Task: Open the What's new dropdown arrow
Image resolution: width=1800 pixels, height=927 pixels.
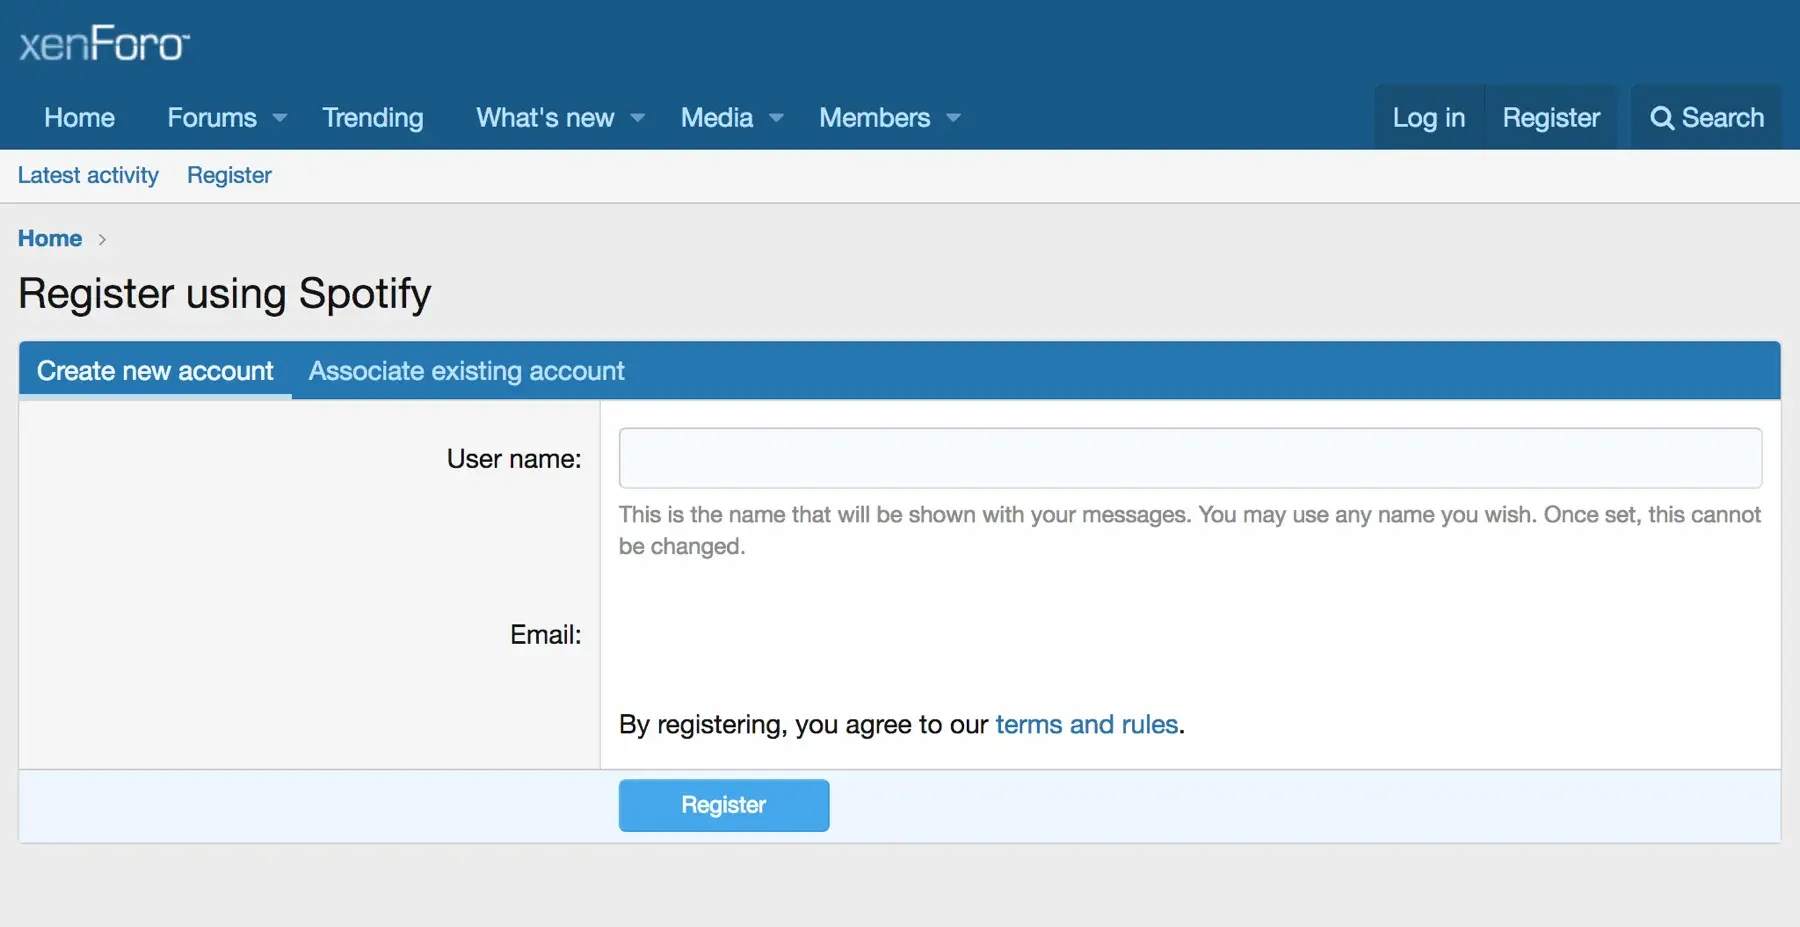Action: pyautogui.click(x=638, y=118)
